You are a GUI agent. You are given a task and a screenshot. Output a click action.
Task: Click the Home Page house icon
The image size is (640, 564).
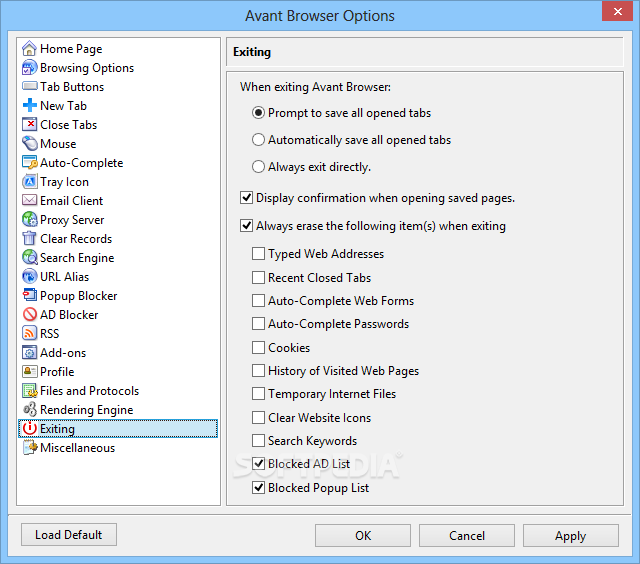point(29,49)
